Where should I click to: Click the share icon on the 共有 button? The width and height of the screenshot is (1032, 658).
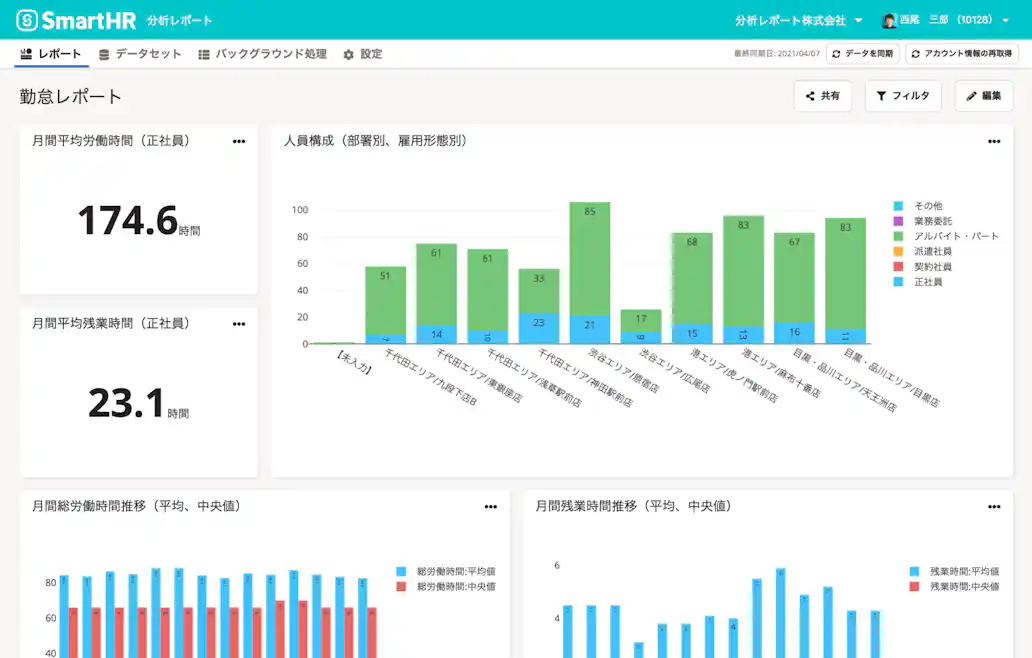click(809, 96)
